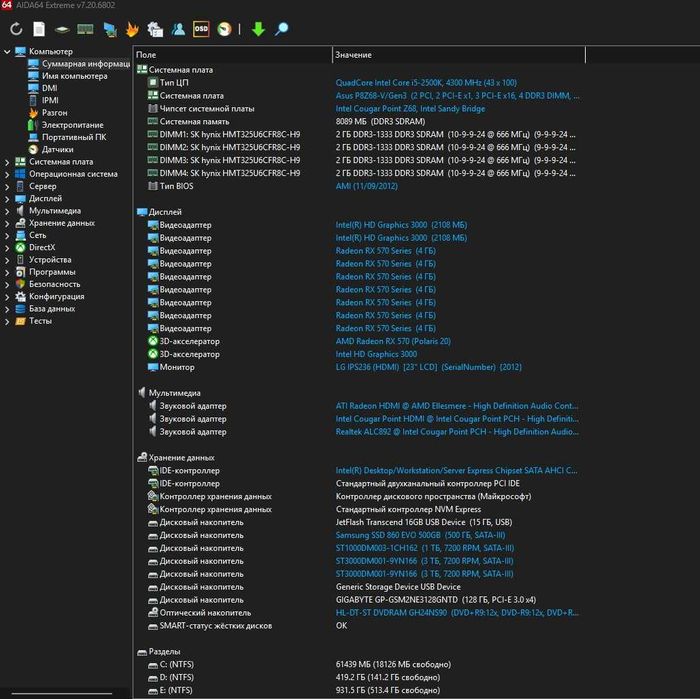
Task: Select JetFlash Transcend 16GB USB Device value
Action: pyautogui.click(x=423, y=522)
